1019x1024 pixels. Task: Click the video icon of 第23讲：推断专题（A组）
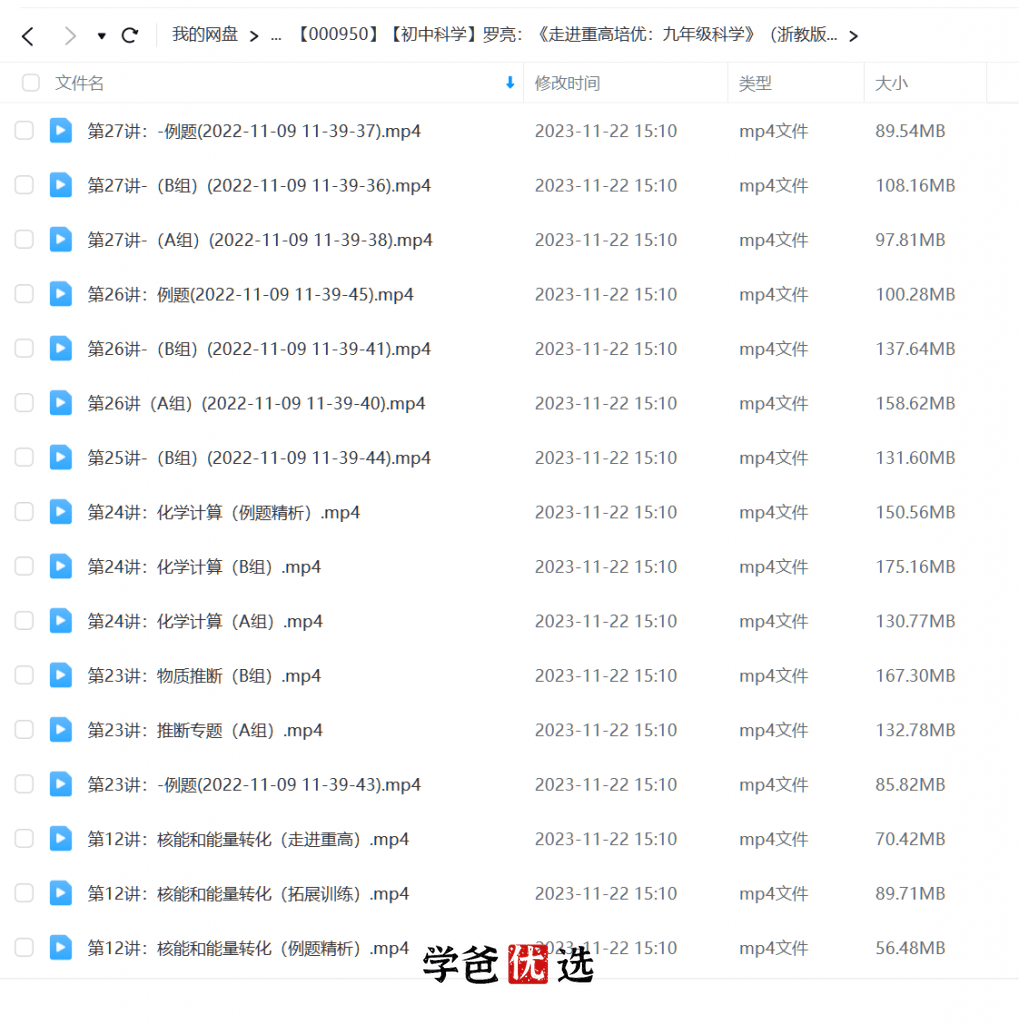tap(61, 729)
